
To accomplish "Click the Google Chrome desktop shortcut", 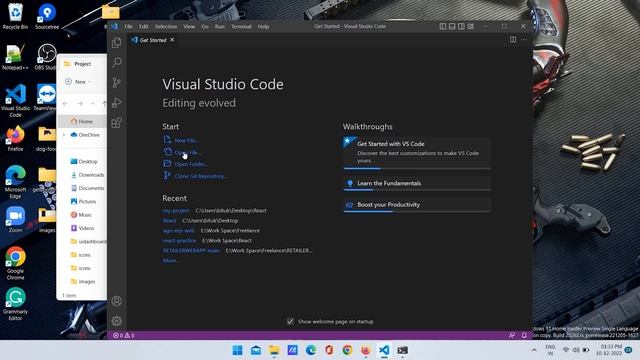I will pos(16,263).
